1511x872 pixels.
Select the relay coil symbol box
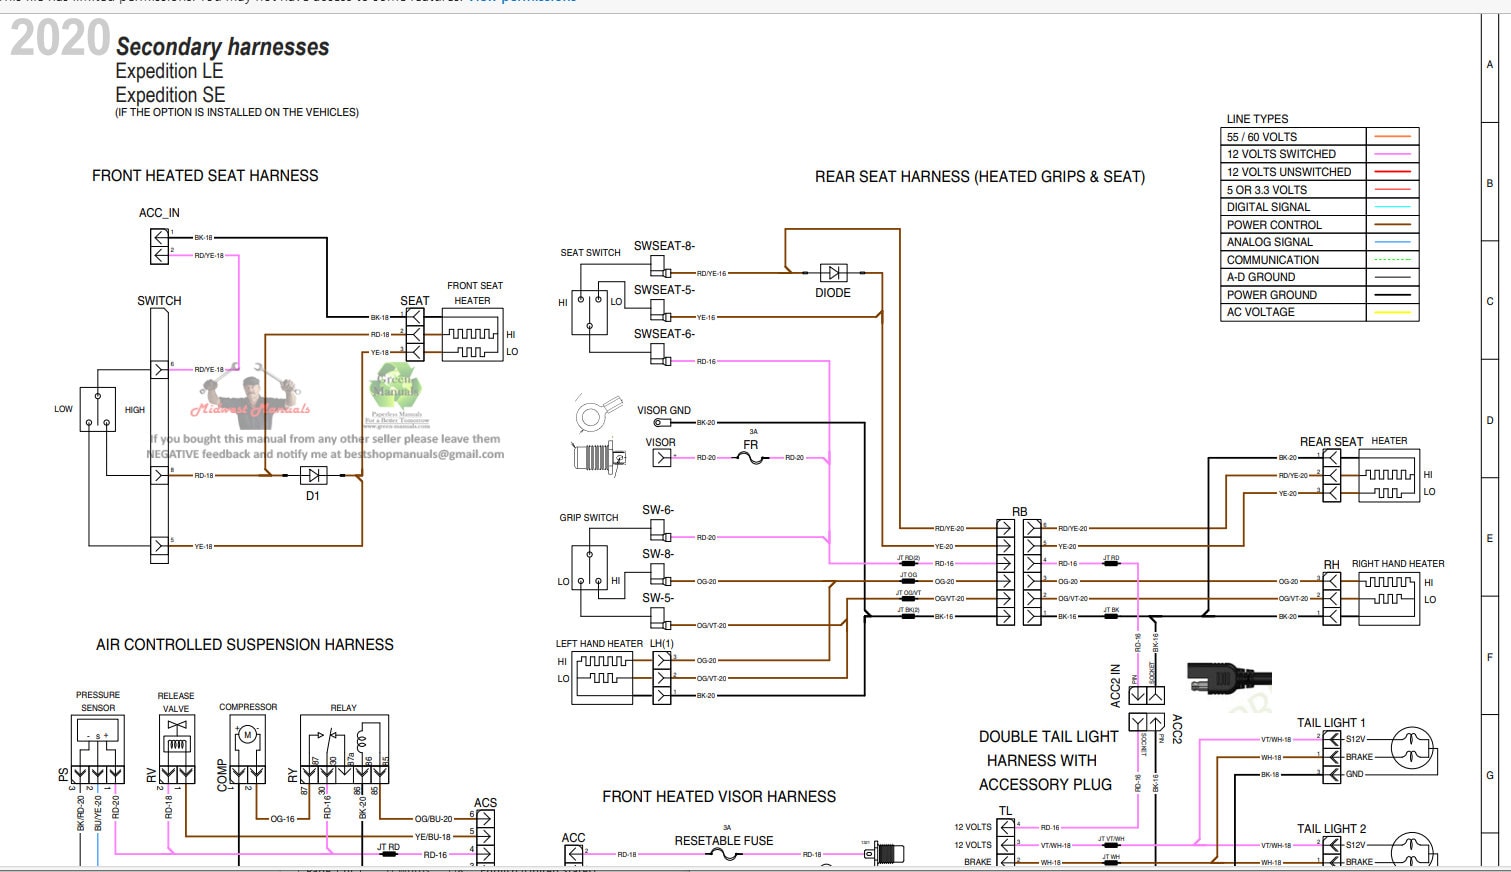(x=344, y=741)
